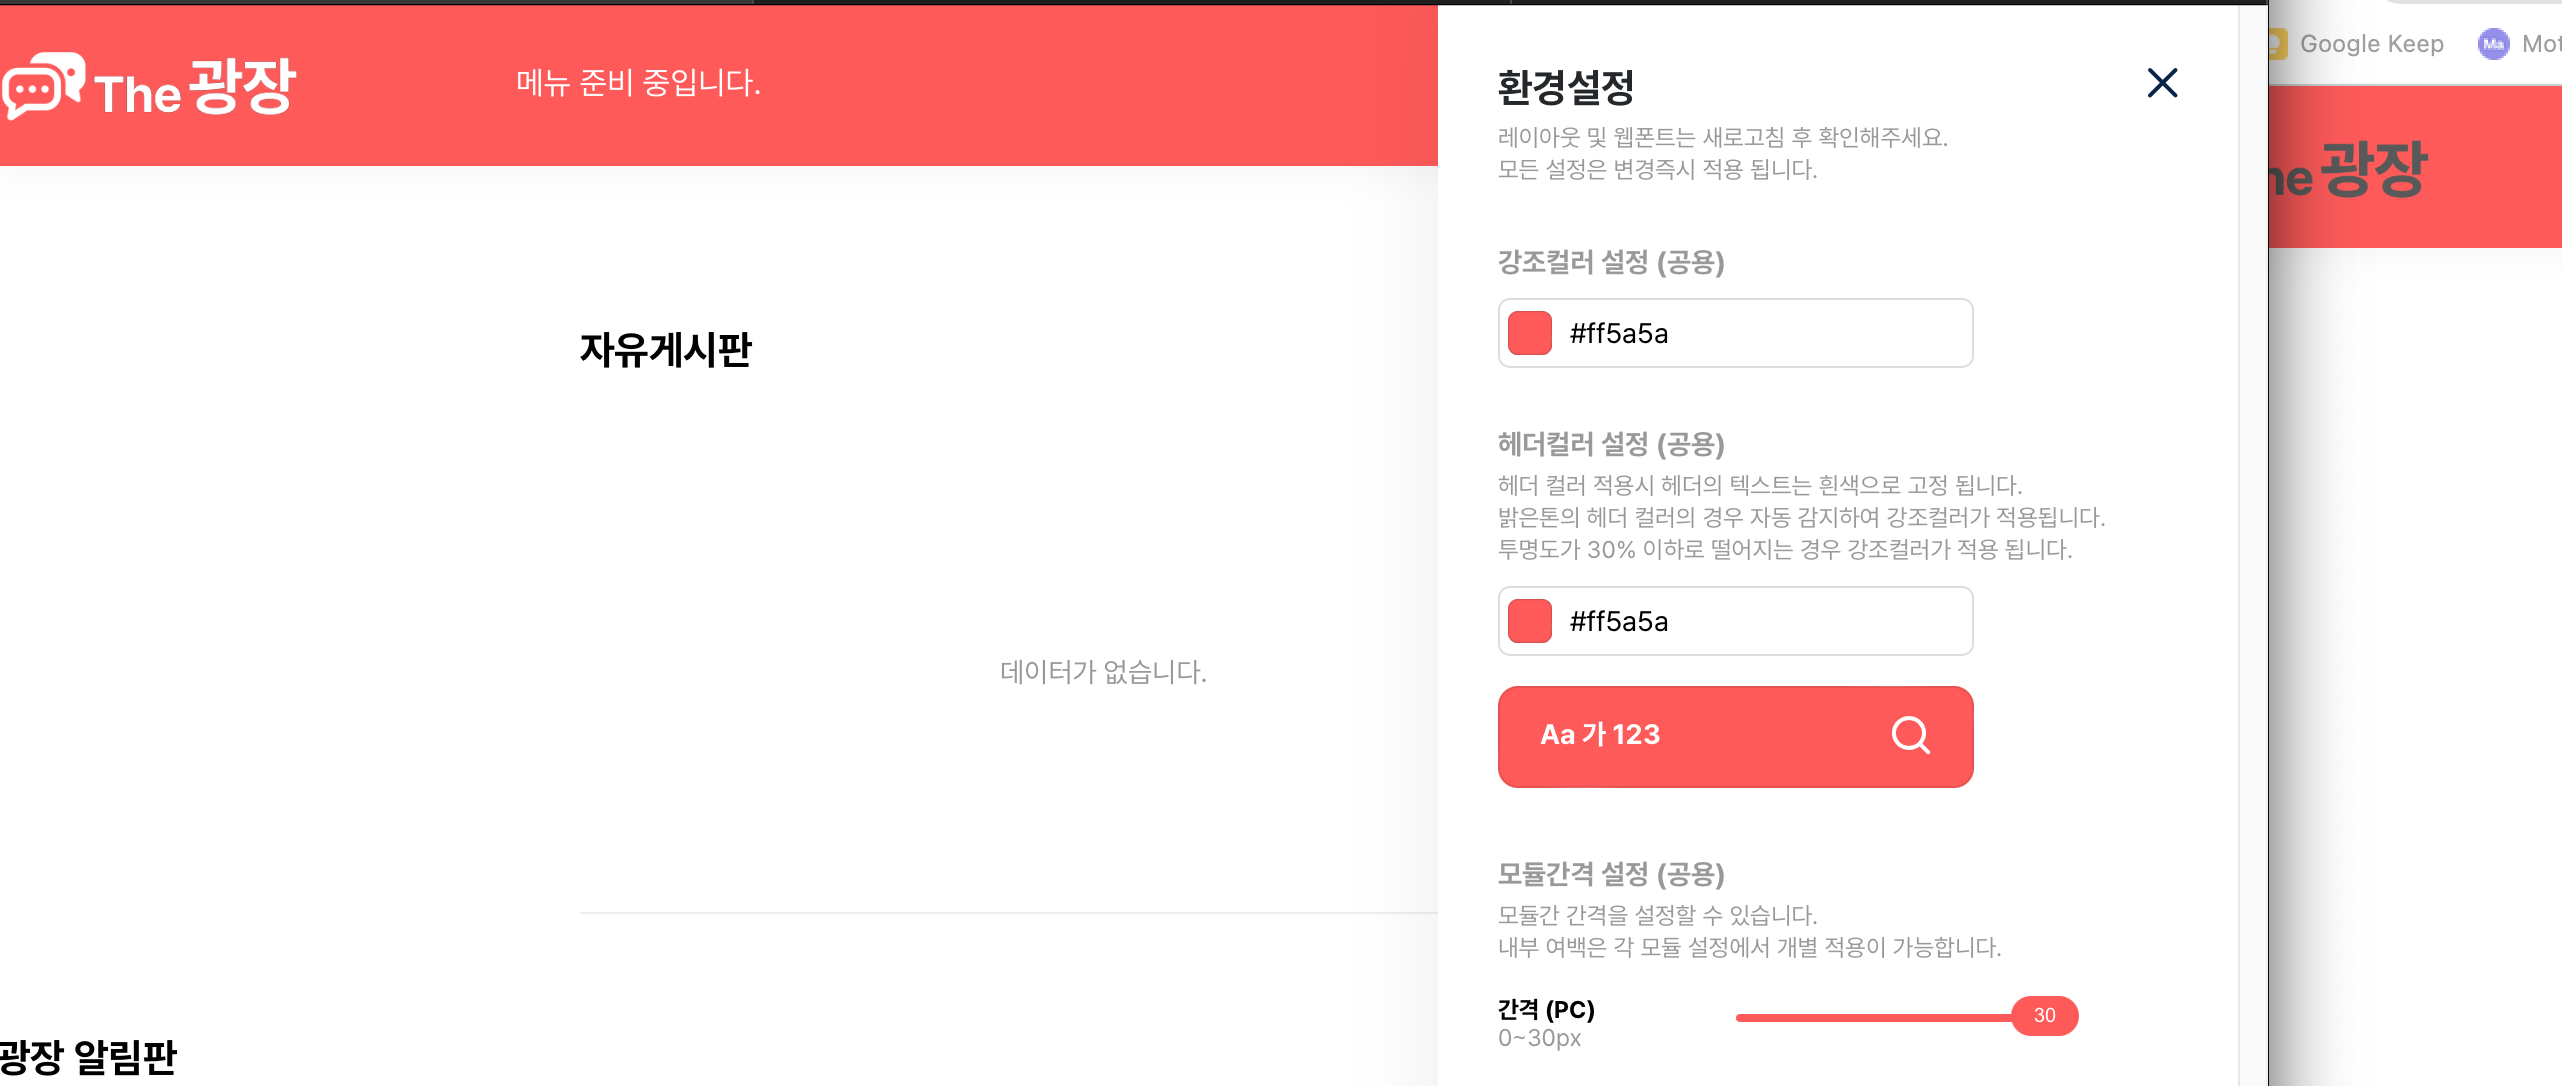Click the magnifier icon in header preview
The image size is (2562, 1086).
(x=1910, y=735)
